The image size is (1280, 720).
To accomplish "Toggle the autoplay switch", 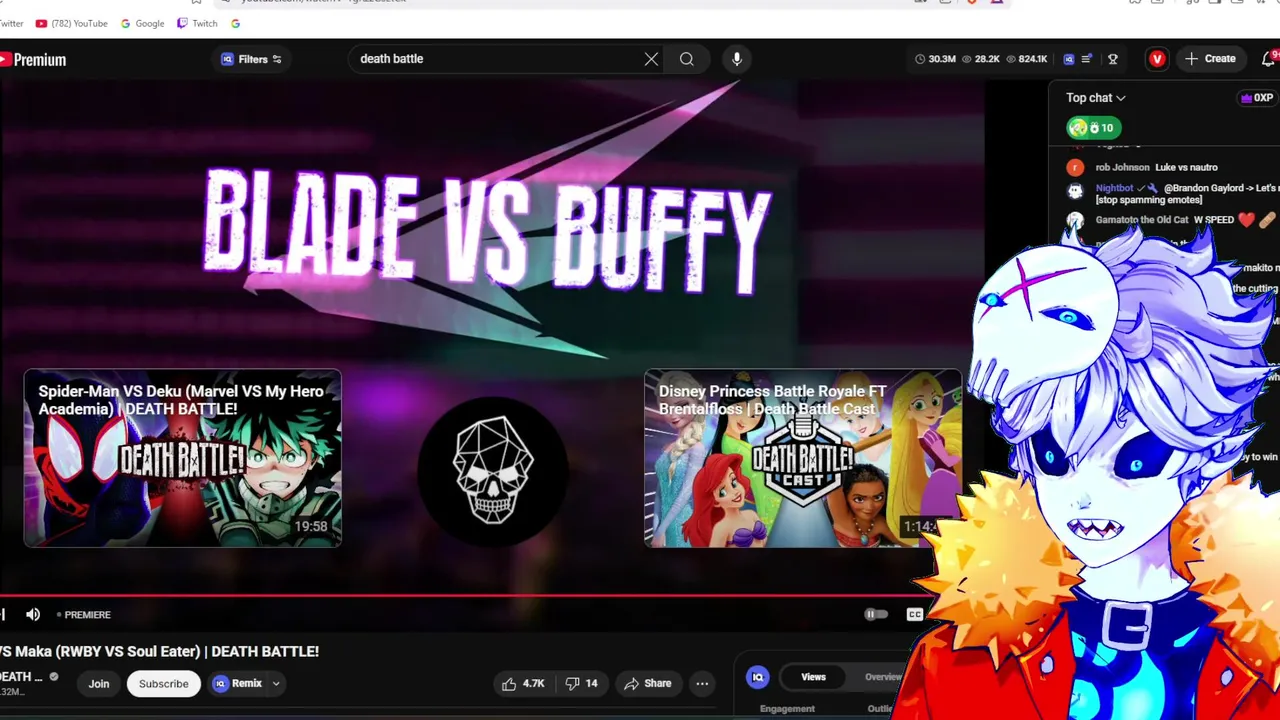I will pos(876,614).
